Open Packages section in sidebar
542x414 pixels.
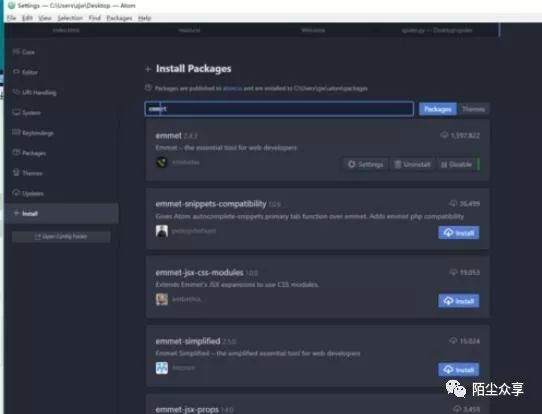click(34, 153)
